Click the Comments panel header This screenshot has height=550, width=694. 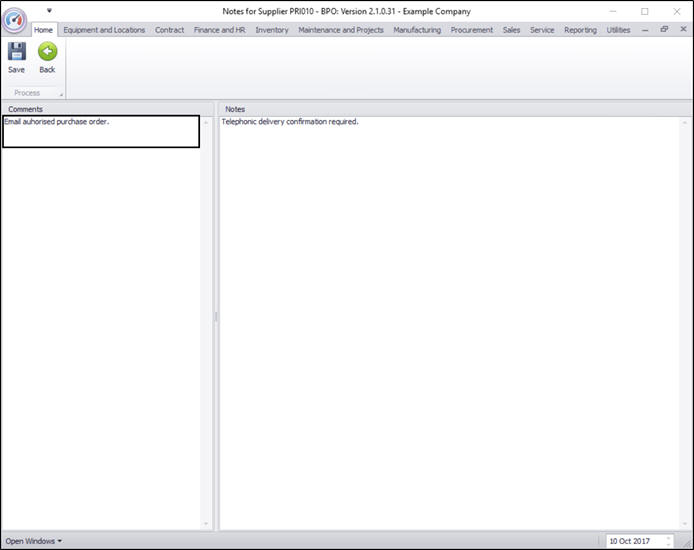pos(108,109)
